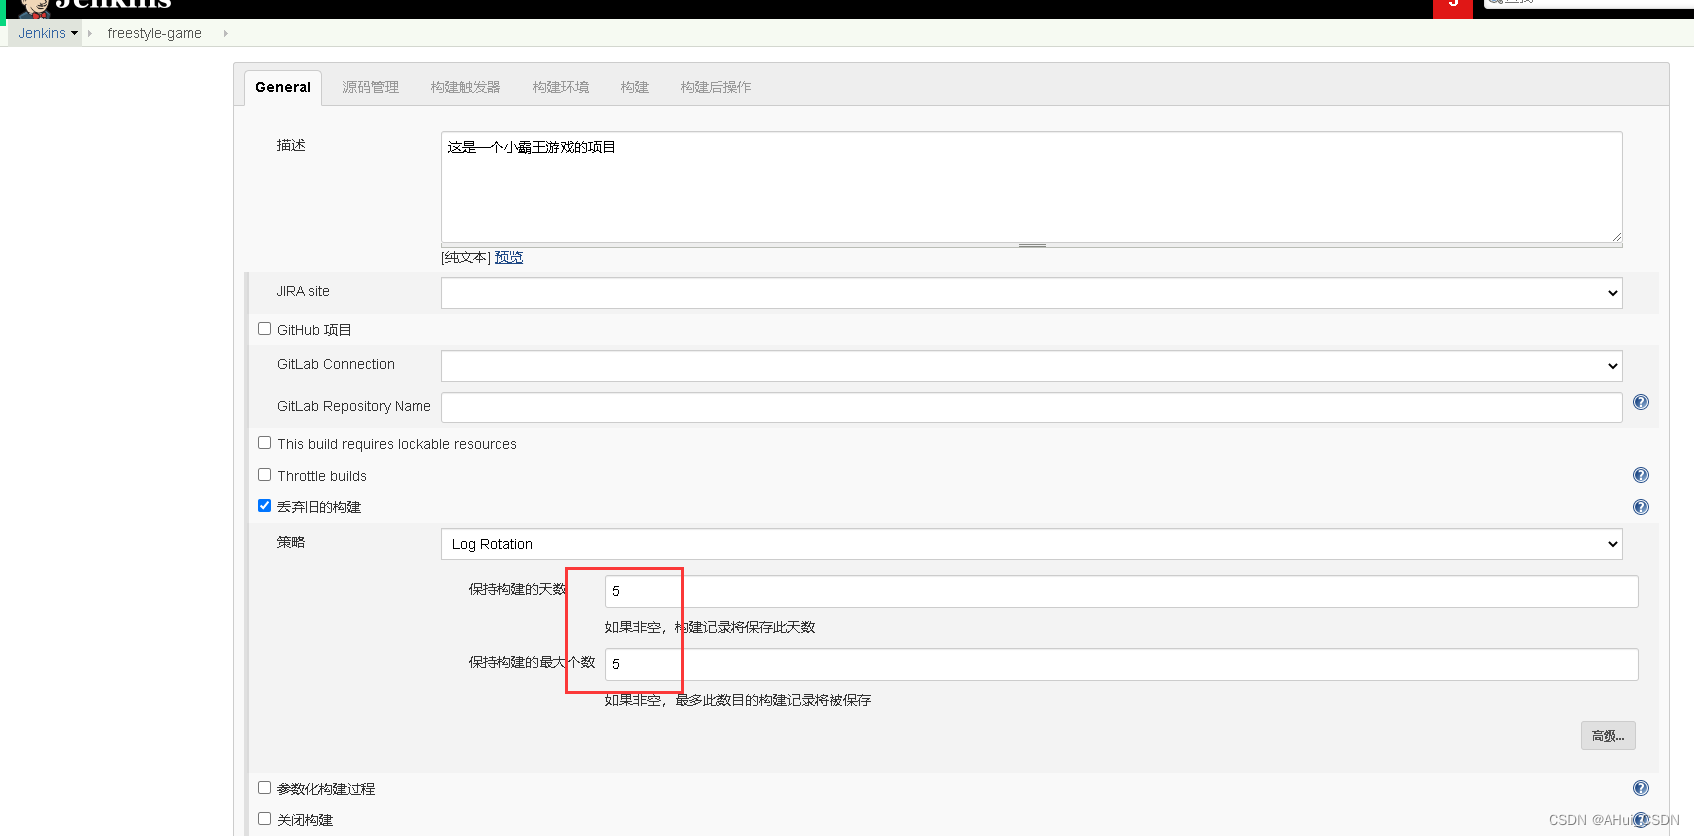1694x836 pixels.
Task: Click the 保持构建的最大个数 input field
Action: tap(1121, 664)
